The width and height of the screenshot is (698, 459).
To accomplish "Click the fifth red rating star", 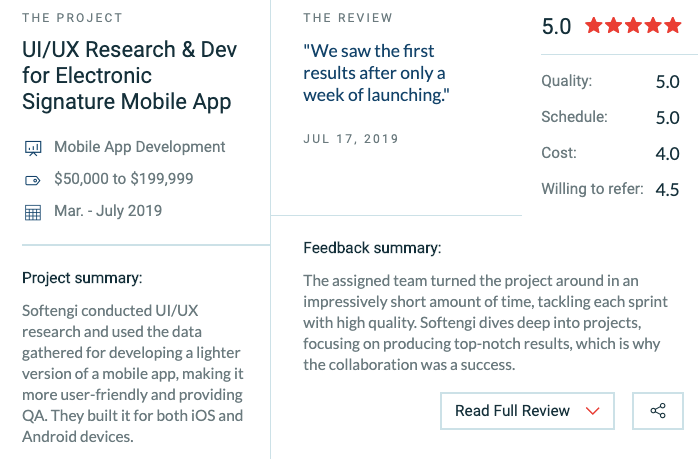I will tap(673, 25).
